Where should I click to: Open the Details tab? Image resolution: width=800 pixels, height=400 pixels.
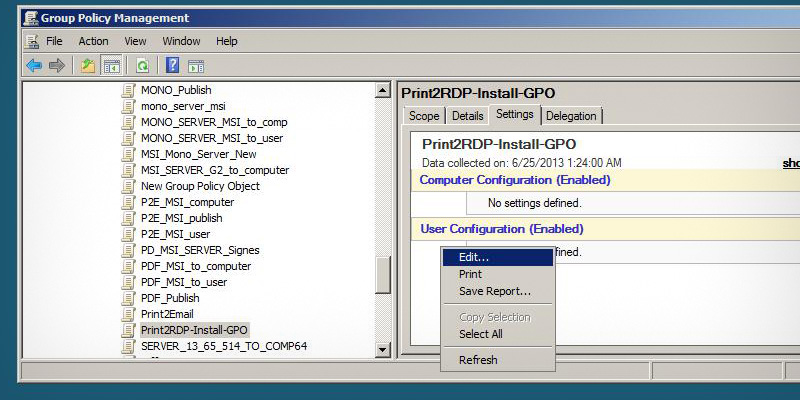[x=467, y=116]
